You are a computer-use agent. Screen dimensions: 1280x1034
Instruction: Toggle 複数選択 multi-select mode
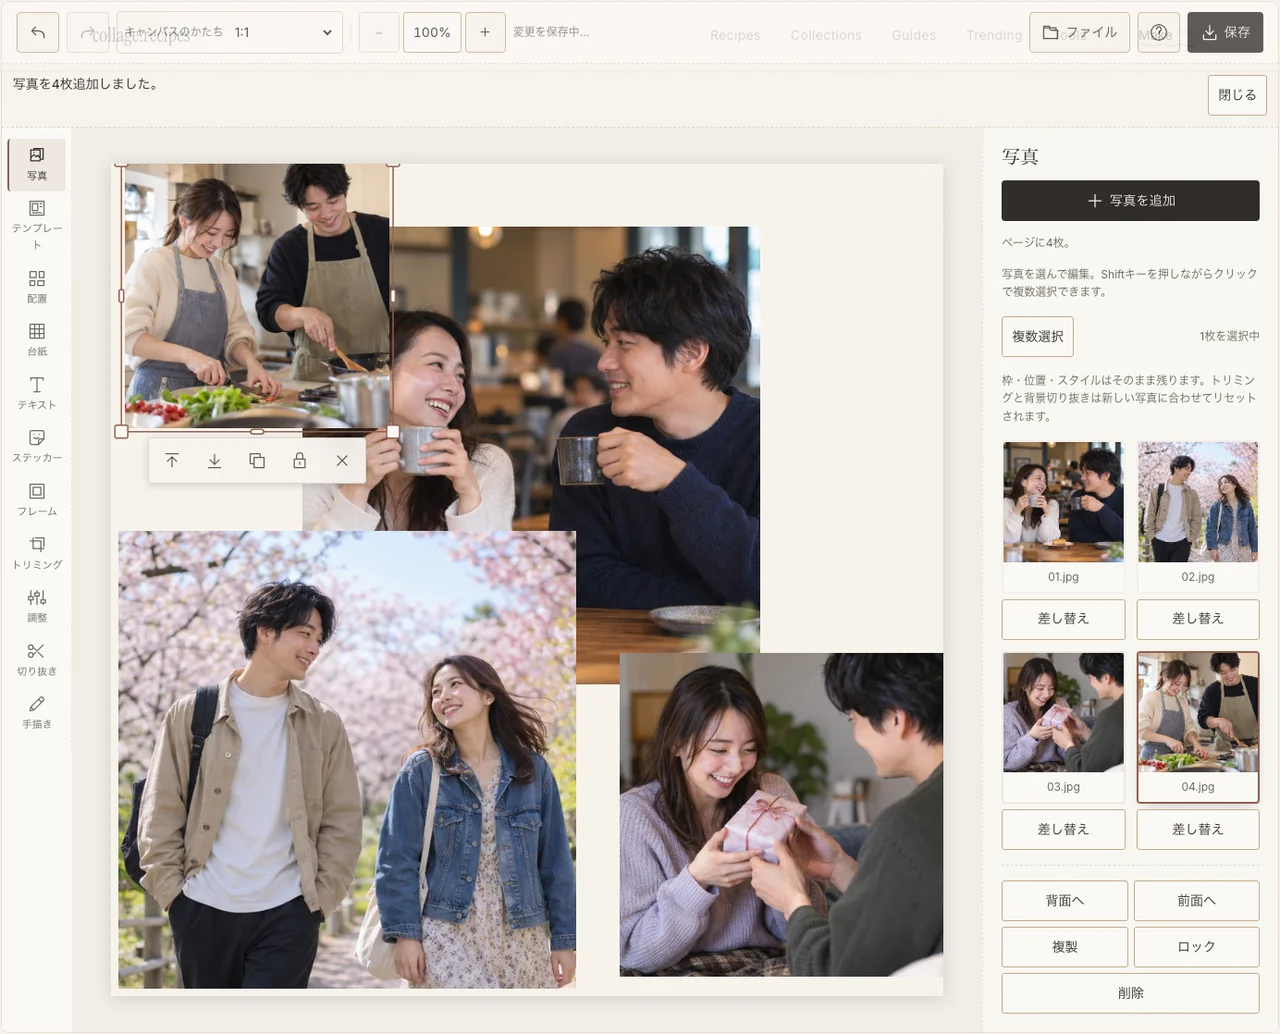1037,336
